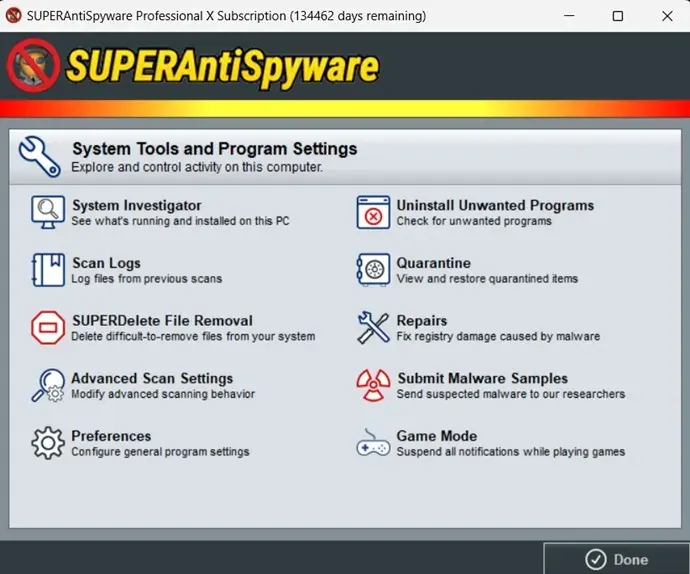The height and width of the screenshot is (574, 690).
Task: Click "View and restore quarantined items" text
Action: [x=487, y=279]
